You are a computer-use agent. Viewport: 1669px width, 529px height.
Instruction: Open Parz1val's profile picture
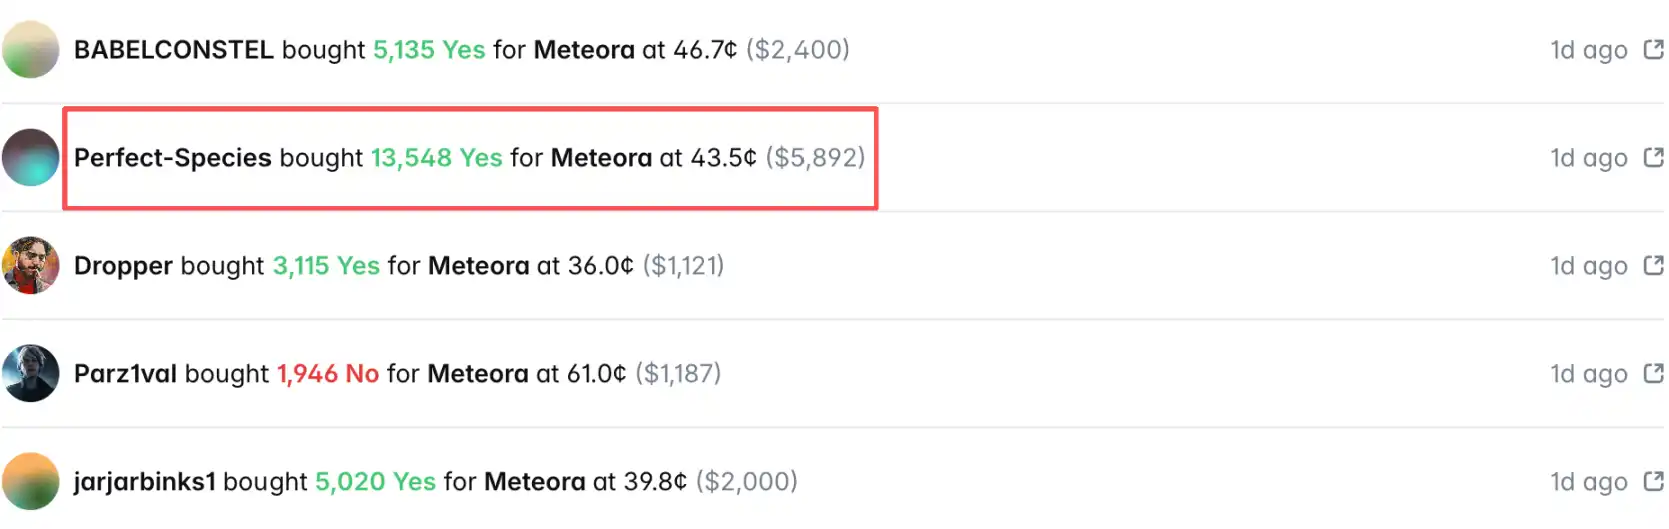[31, 373]
